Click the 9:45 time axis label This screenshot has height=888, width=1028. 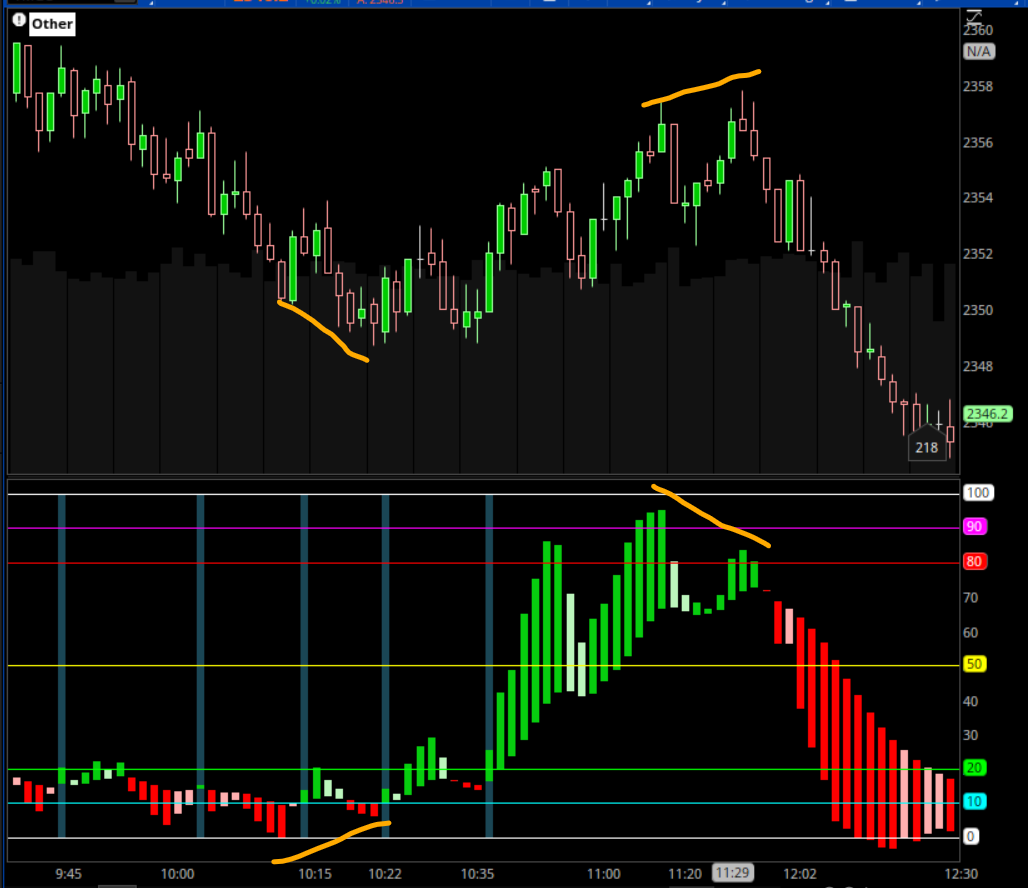[69, 873]
